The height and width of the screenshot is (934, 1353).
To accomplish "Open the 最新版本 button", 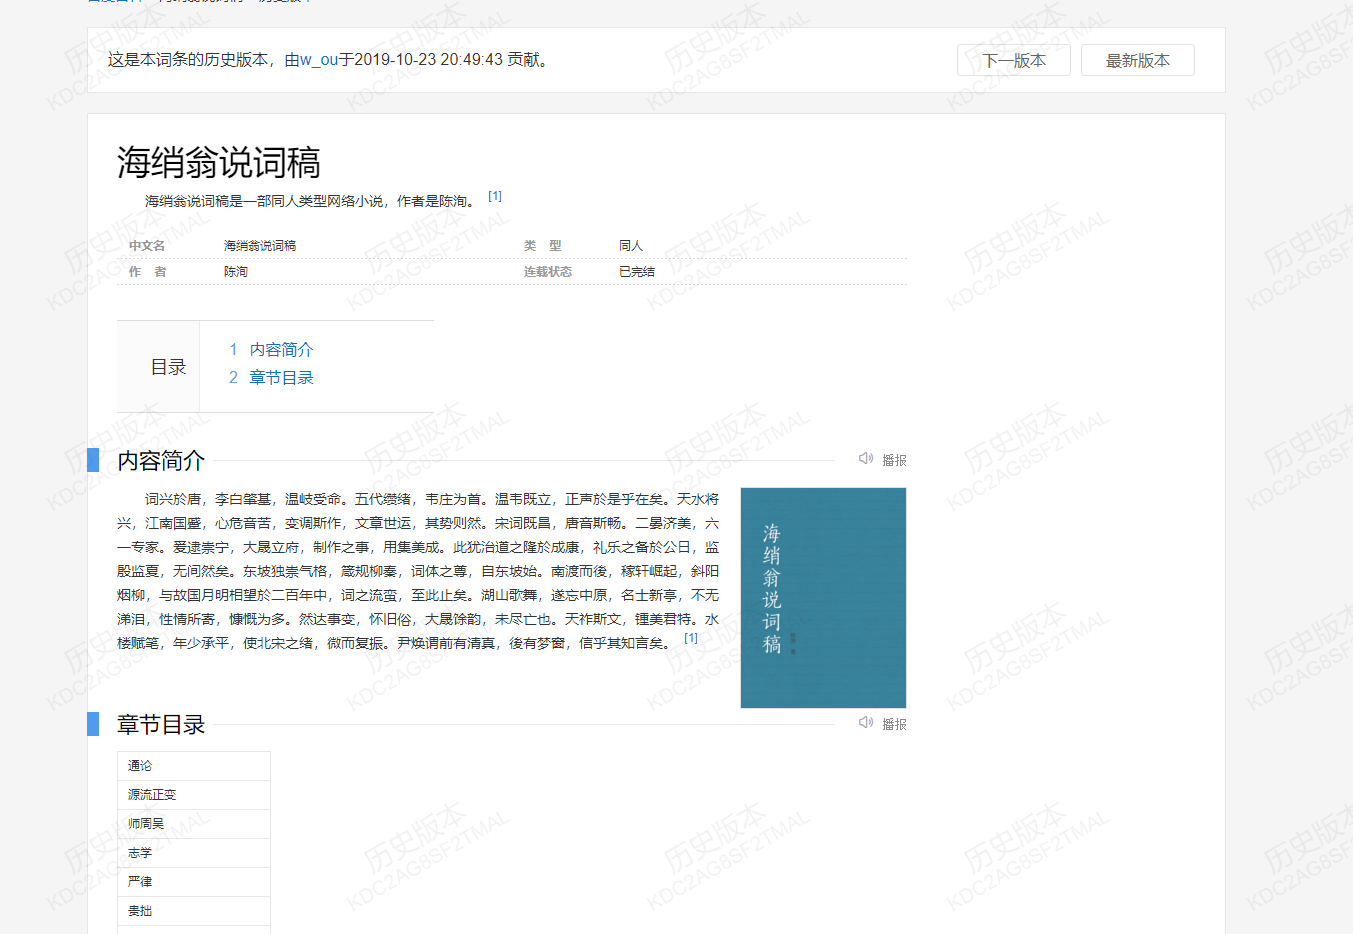I will click(x=1137, y=60).
